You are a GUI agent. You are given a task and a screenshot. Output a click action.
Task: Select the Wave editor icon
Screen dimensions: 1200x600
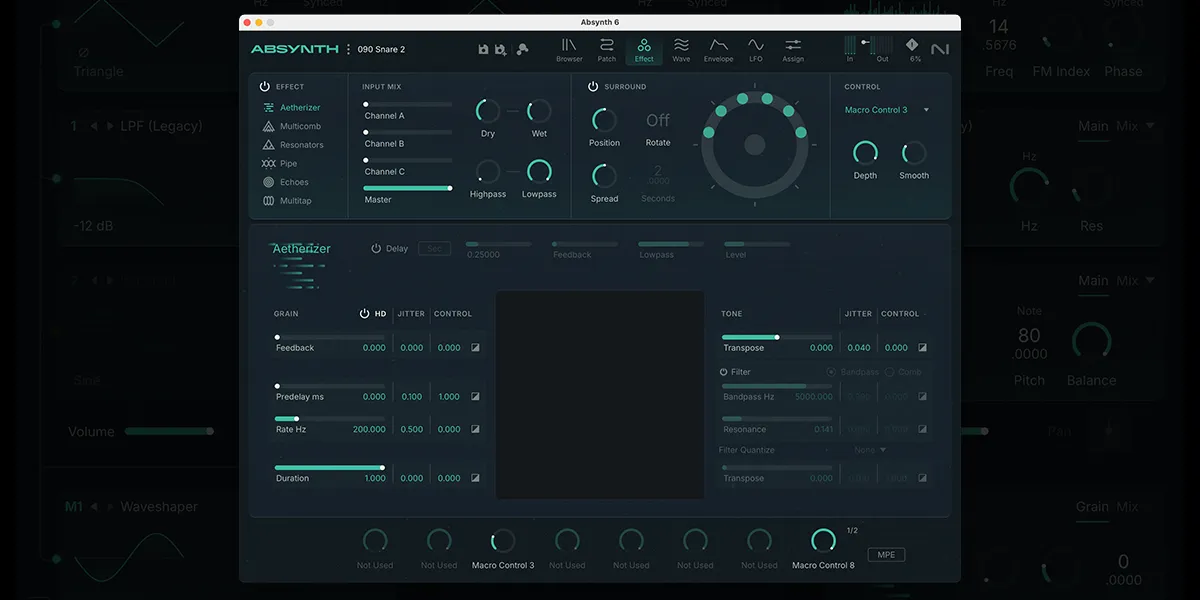pyautogui.click(x=681, y=48)
